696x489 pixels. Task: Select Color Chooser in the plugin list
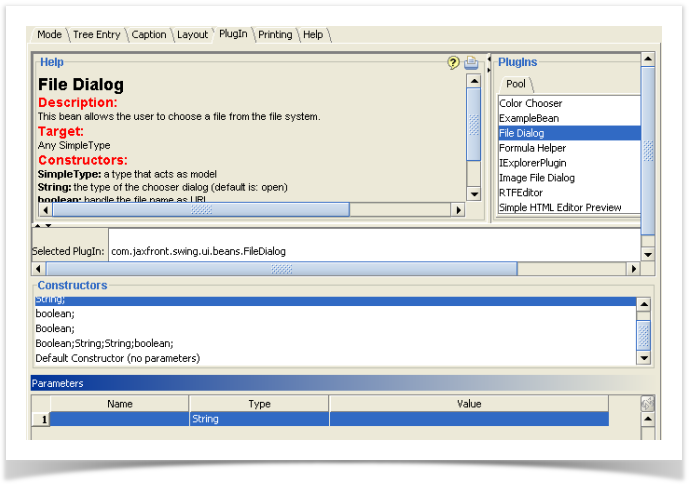pyautogui.click(x=531, y=103)
